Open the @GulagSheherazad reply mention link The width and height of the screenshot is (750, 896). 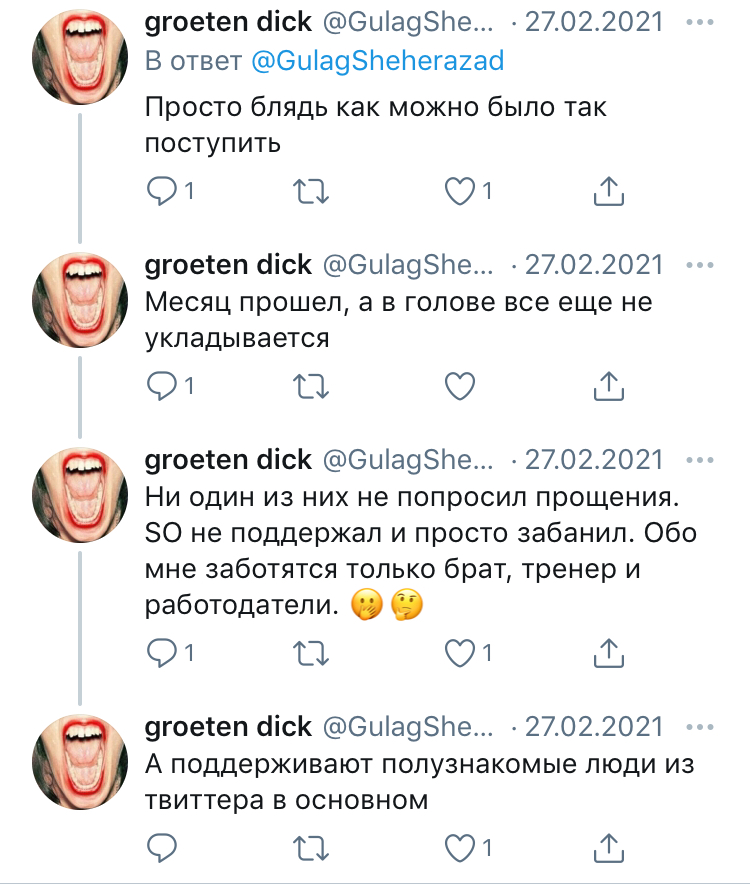point(378,61)
